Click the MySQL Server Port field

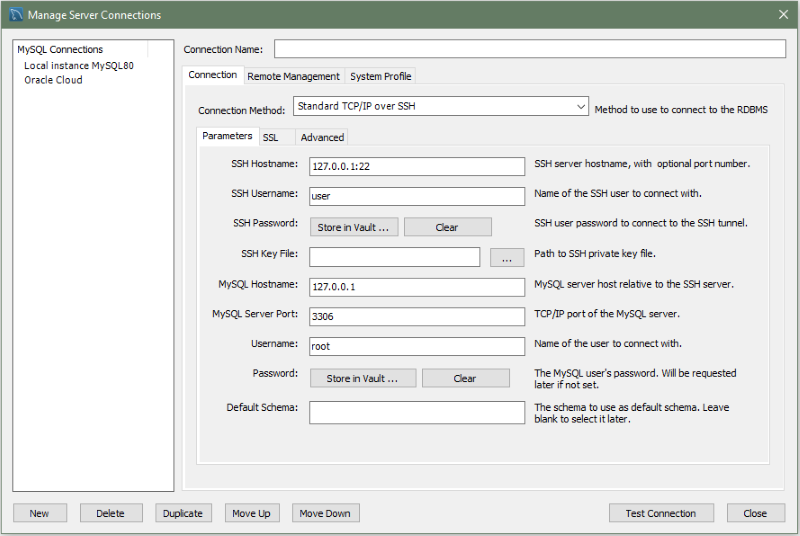417,316
